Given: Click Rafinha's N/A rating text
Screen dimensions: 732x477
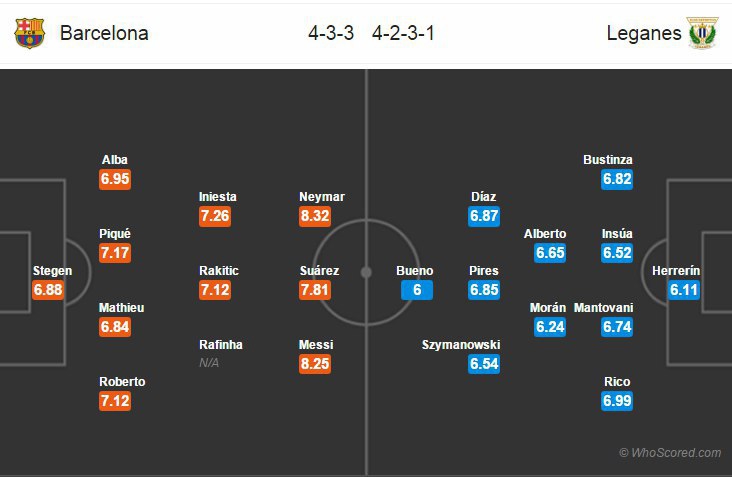Looking at the screenshot, I should [208, 362].
